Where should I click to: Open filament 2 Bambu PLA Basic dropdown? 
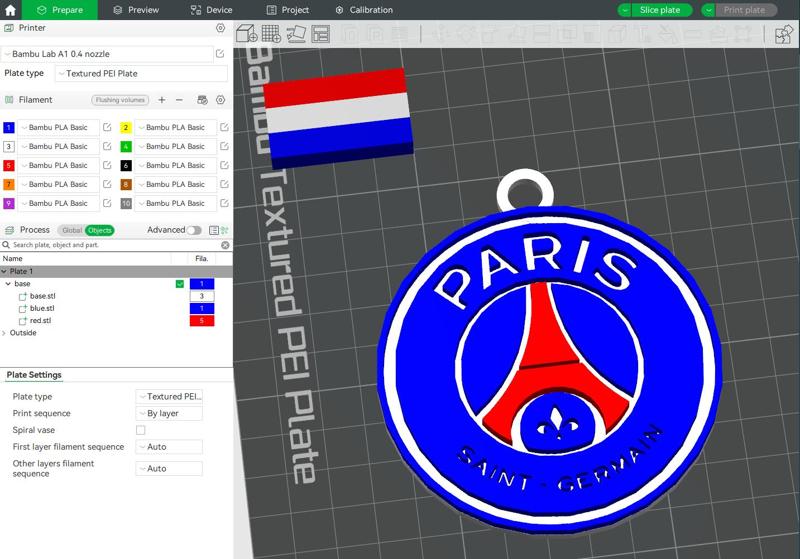(x=176, y=128)
